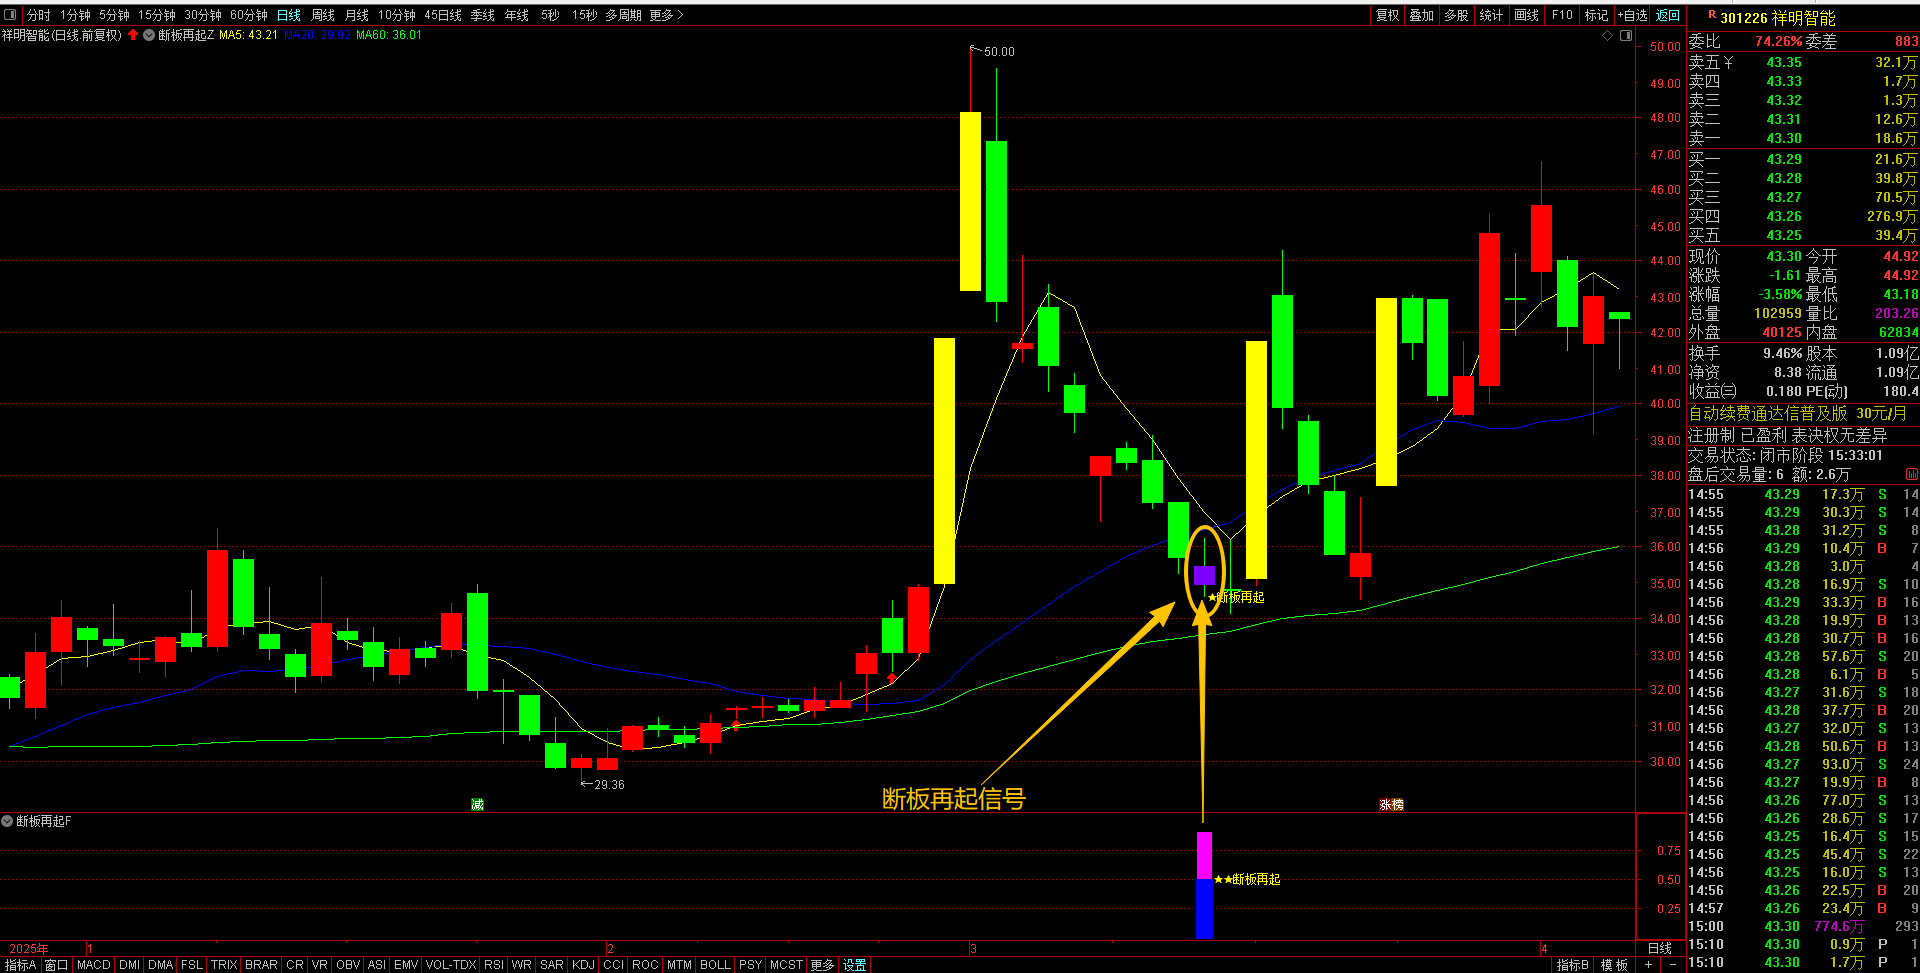Toggle the right info panel icon

tap(1626, 35)
